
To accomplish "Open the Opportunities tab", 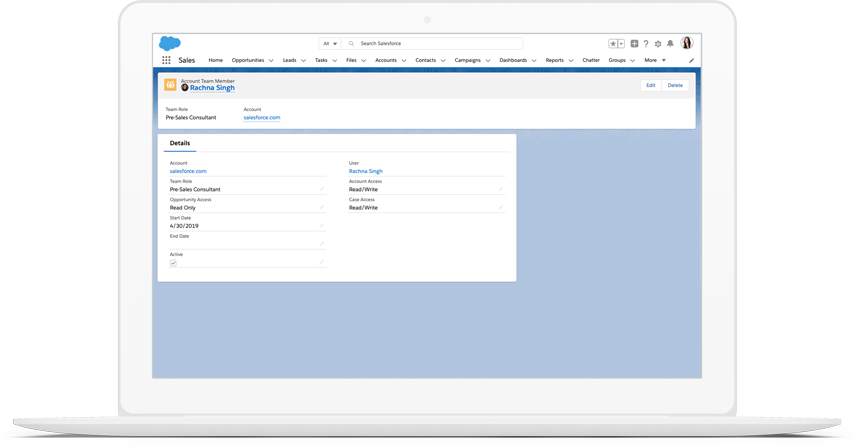I will pos(248,60).
